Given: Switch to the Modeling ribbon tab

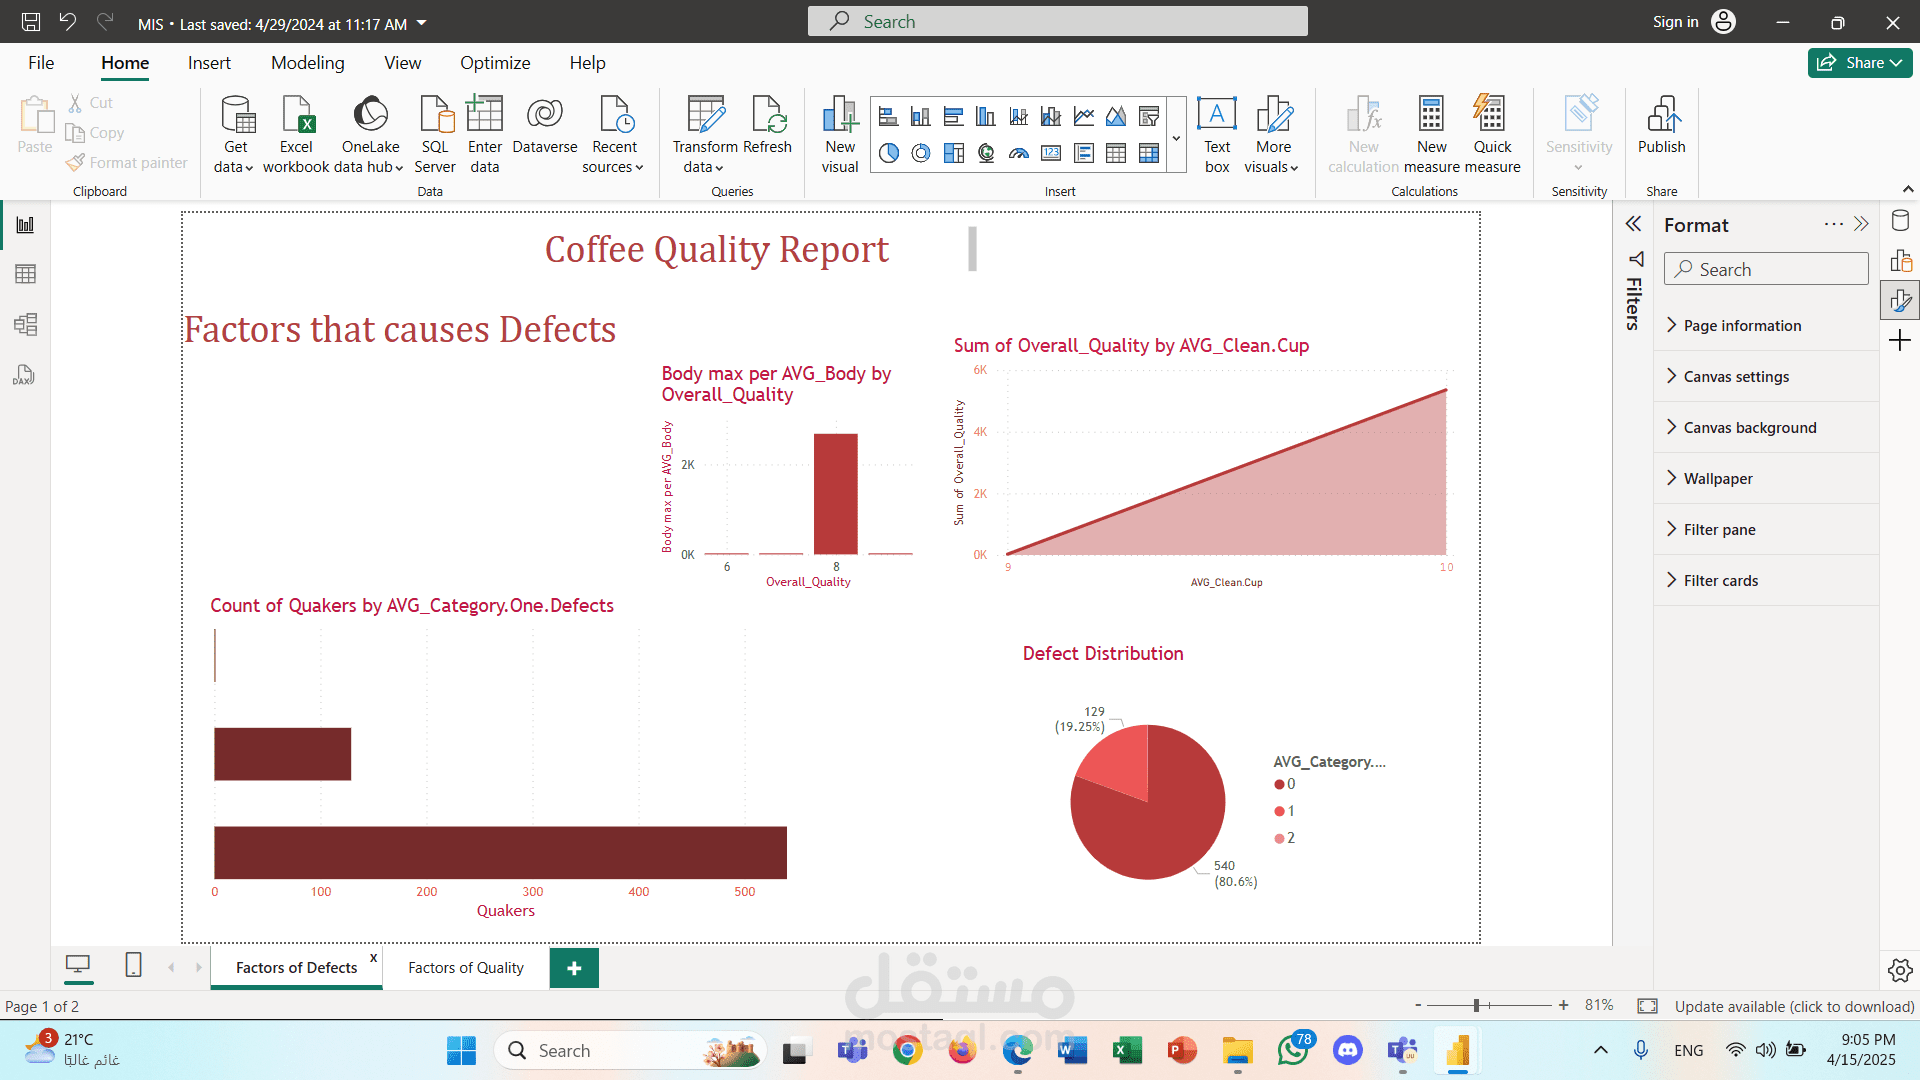Looking at the screenshot, I should 308,62.
